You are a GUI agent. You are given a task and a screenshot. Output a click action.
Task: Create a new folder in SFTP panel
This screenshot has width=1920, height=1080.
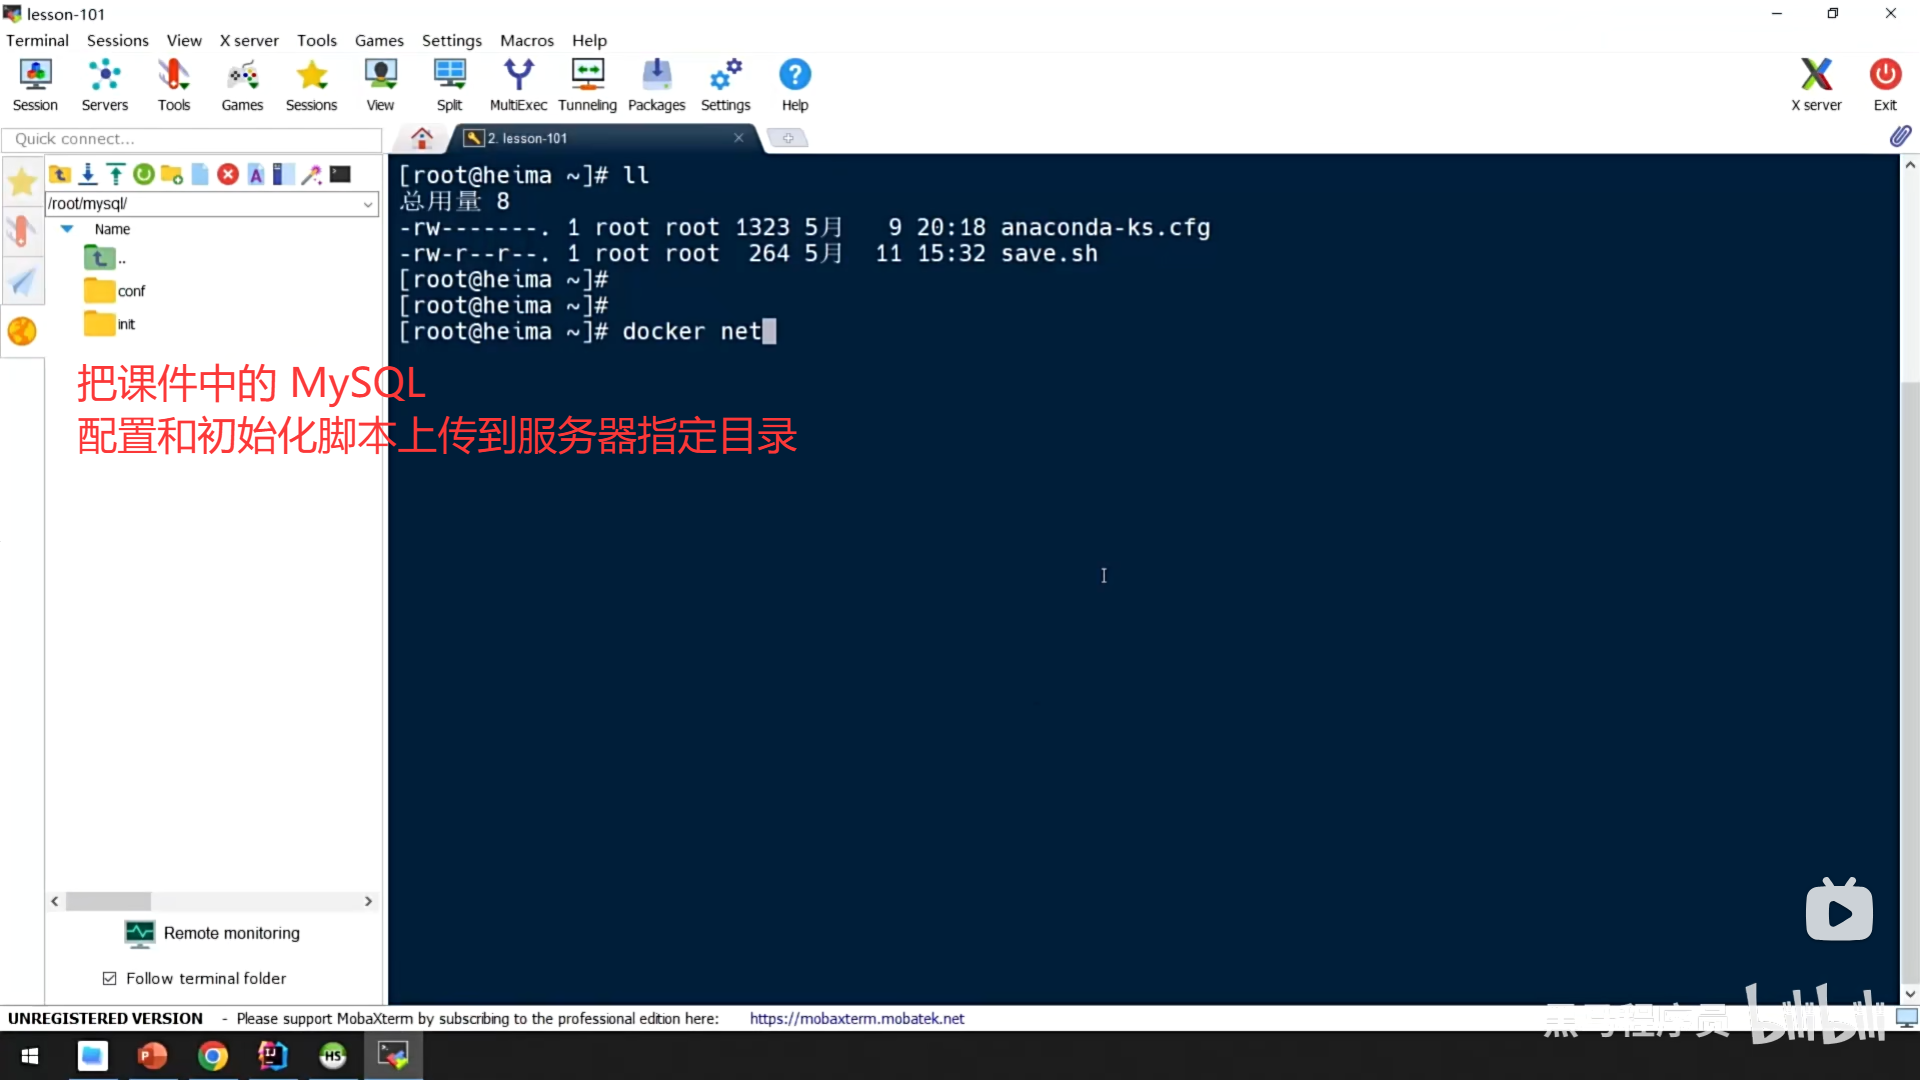[x=171, y=175]
